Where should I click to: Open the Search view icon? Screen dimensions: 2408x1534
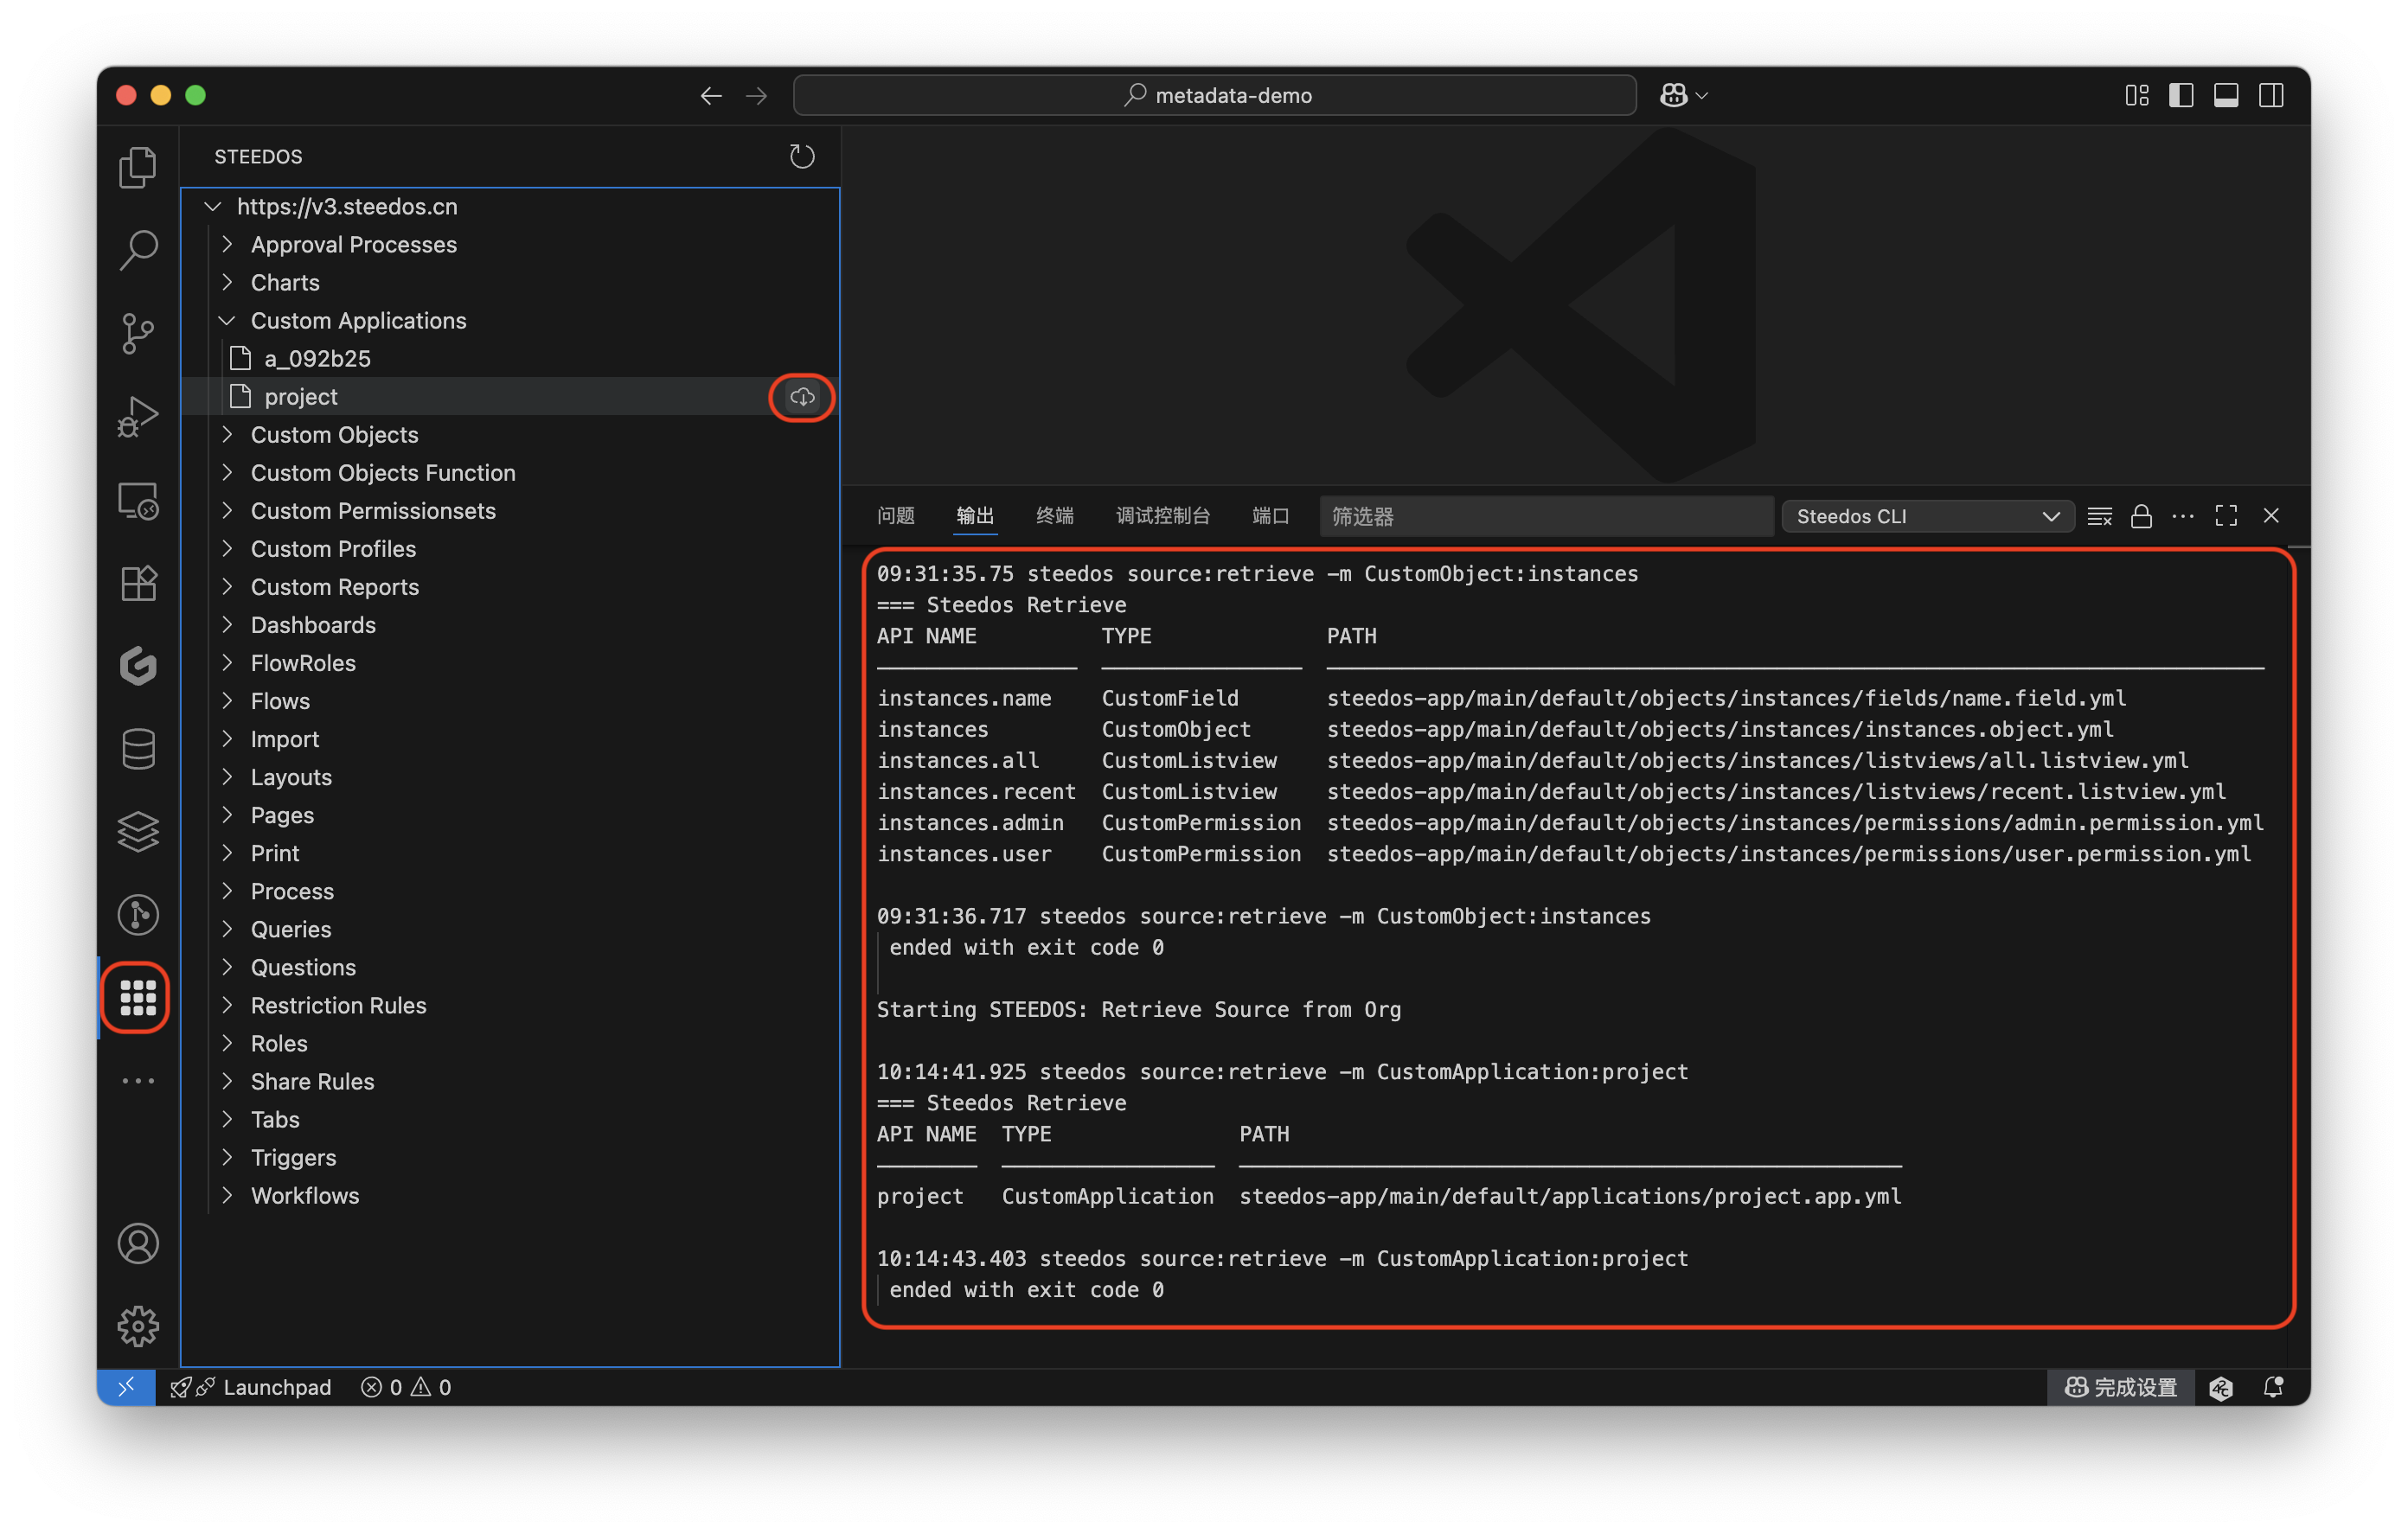(x=138, y=250)
